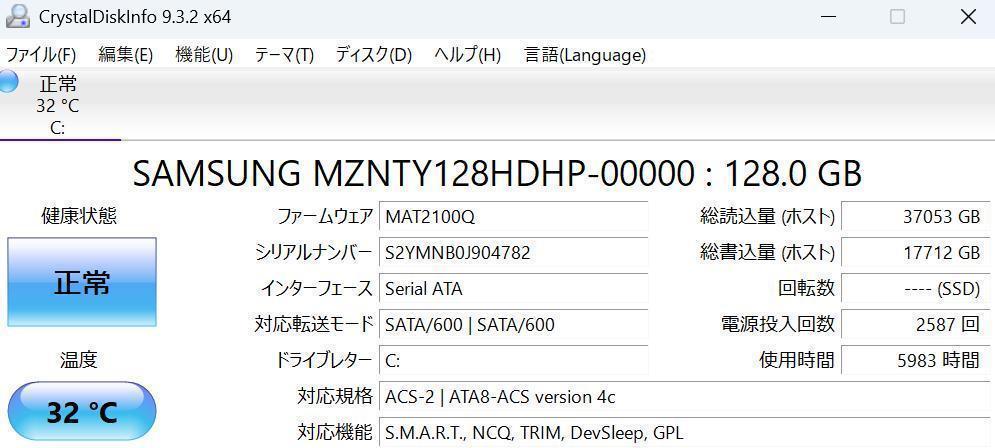Open the 言語(Language) menu

point(585,55)
